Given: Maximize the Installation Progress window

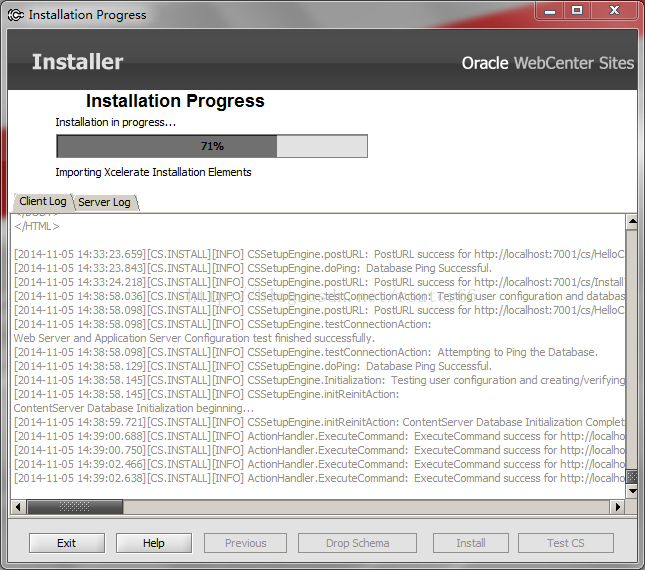Looking at the screenshot, I should pyautogui.click(x=577, y=11).
